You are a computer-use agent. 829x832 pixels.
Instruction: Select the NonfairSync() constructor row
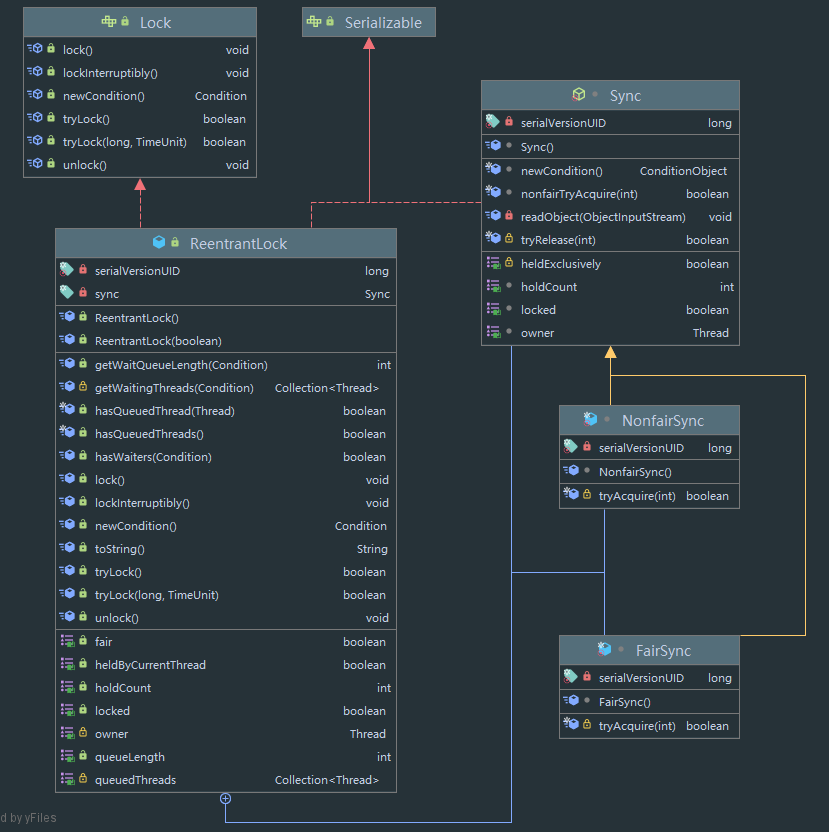(x=635, y=472)
